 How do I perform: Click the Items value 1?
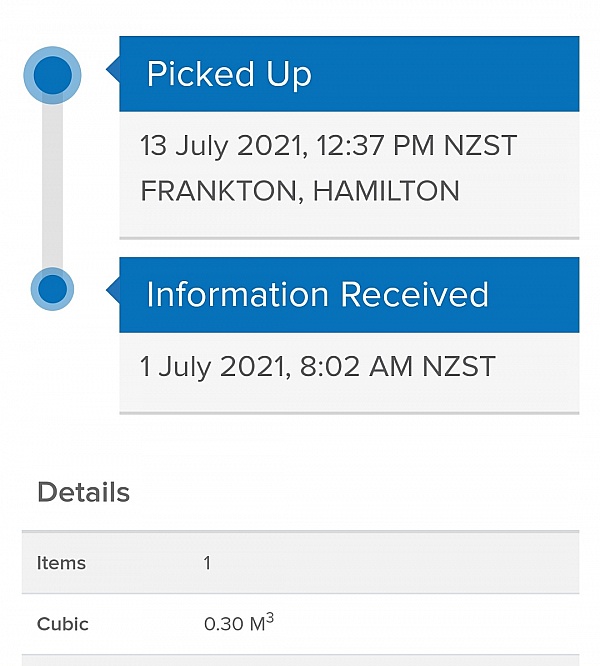(x=207, y=563)
